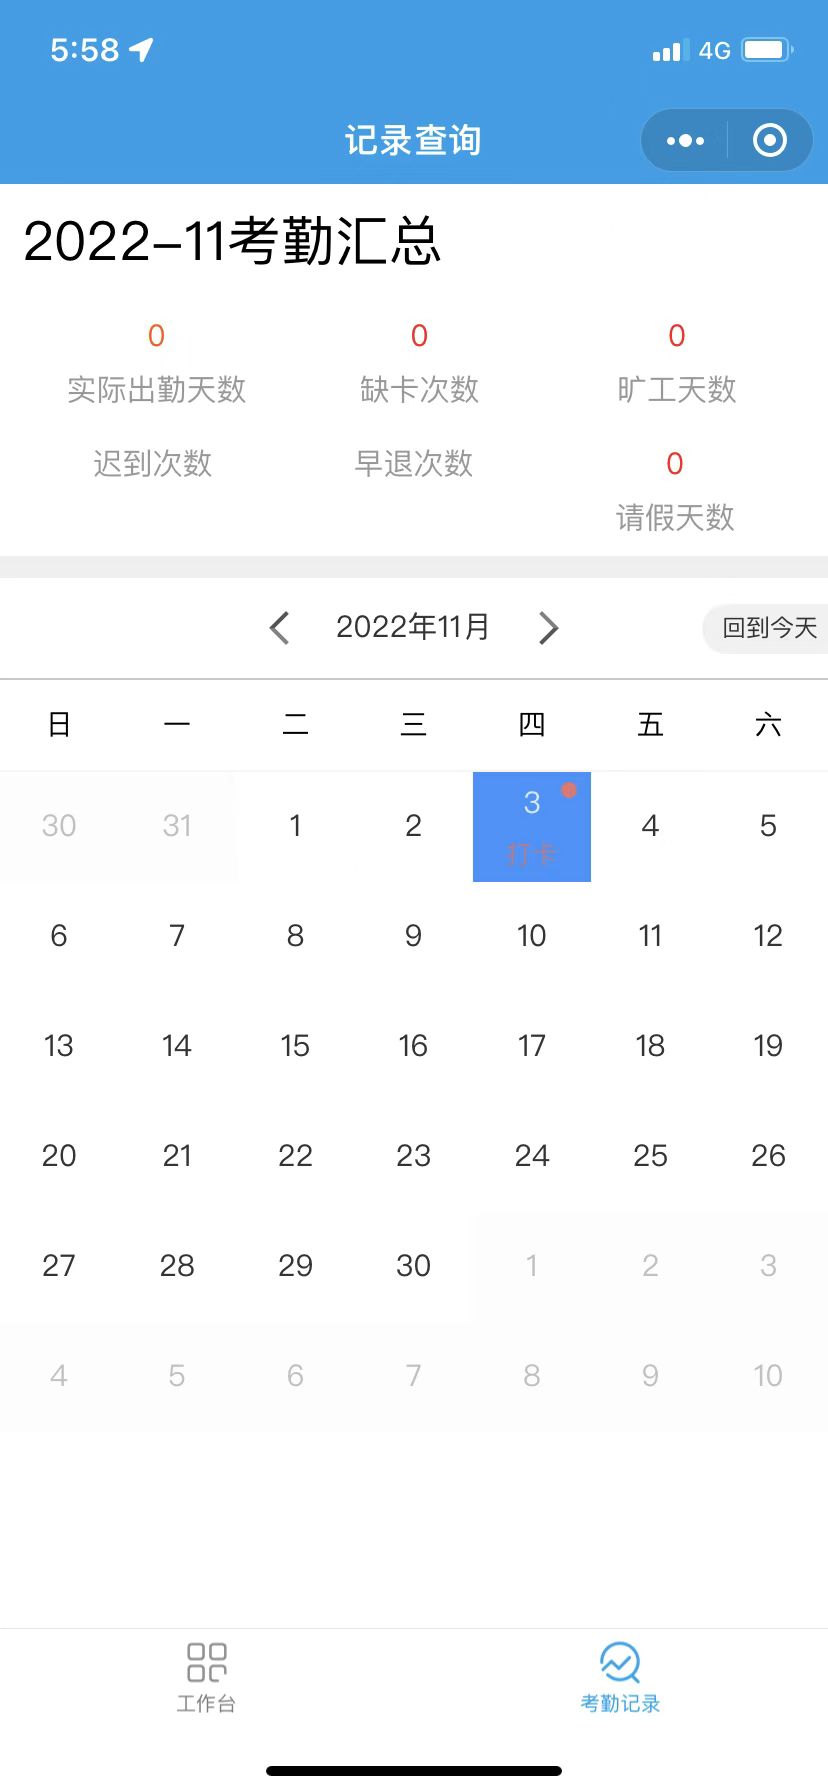
Task: Select November 30 on the calendar
Action: 413,1266
